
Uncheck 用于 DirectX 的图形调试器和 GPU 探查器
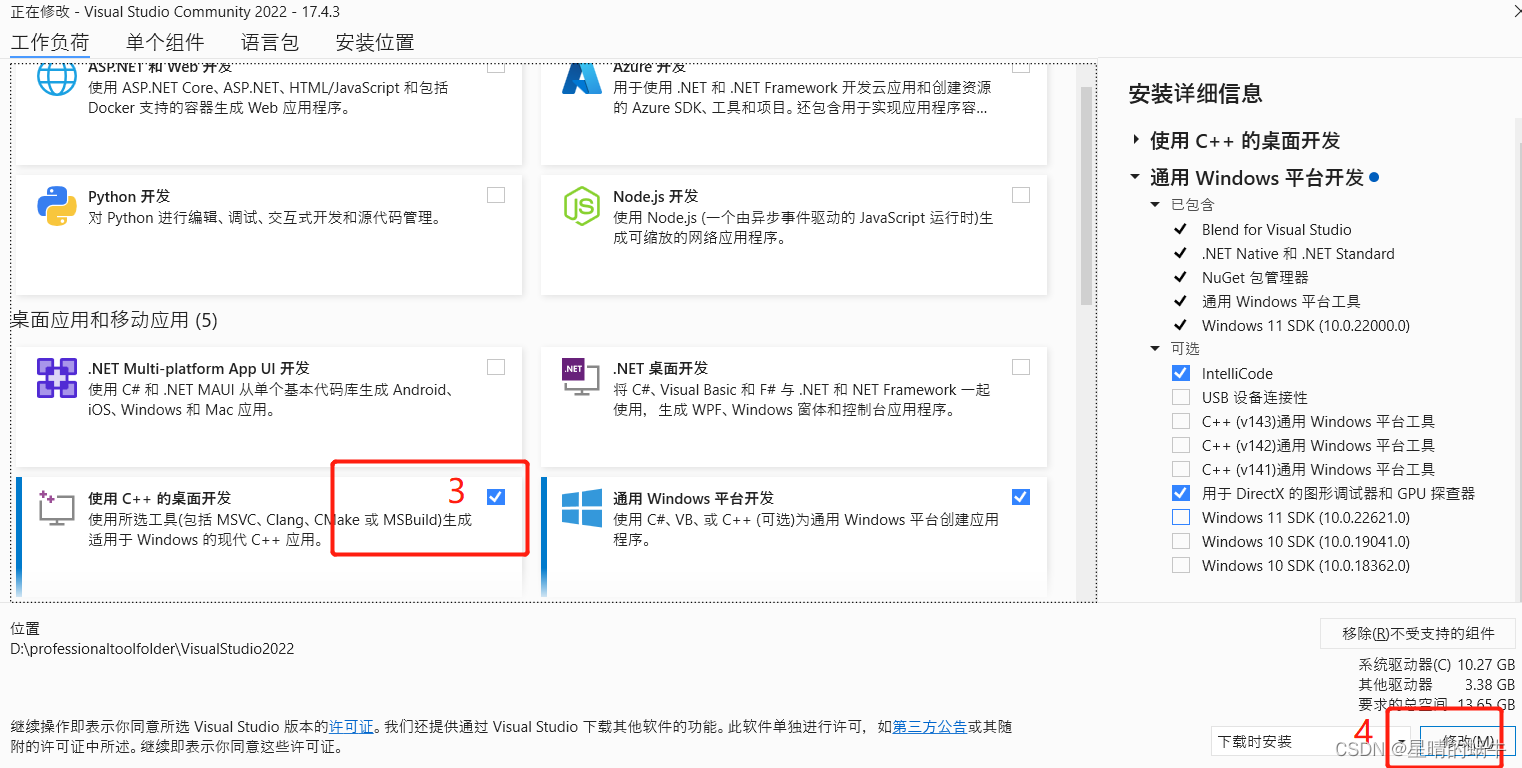1181,493
